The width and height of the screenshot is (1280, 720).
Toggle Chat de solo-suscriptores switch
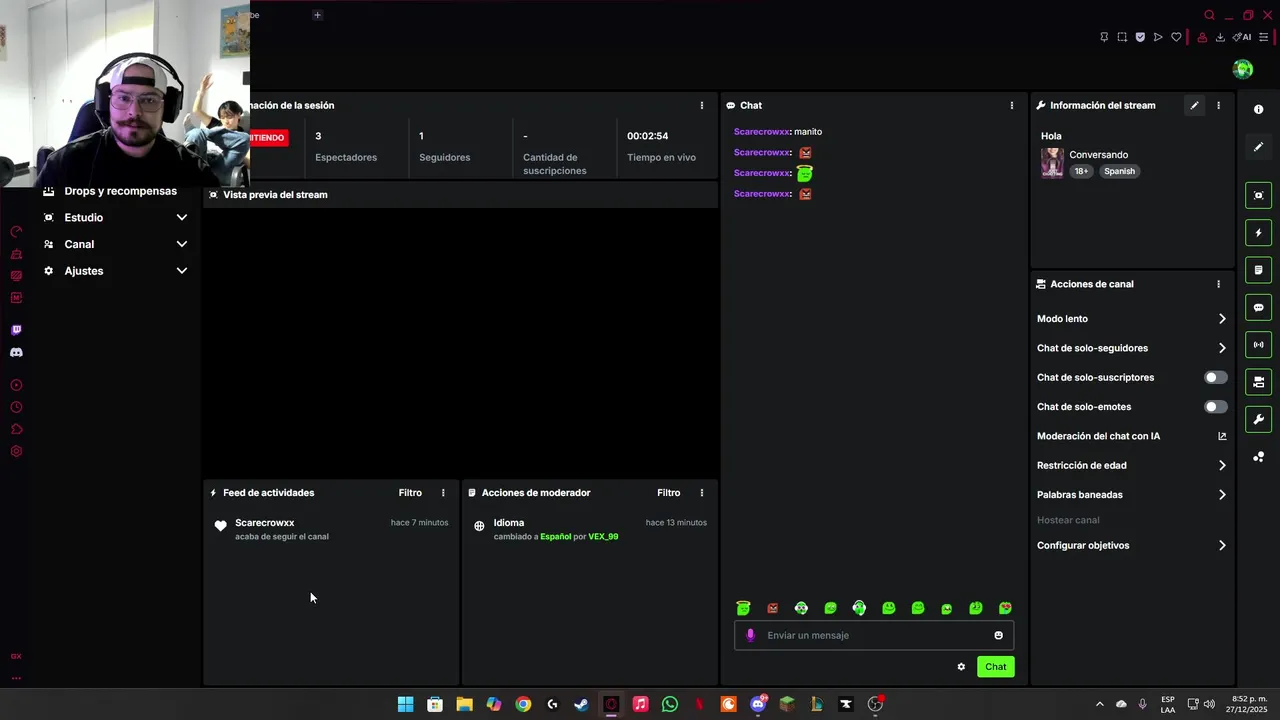1216,377
